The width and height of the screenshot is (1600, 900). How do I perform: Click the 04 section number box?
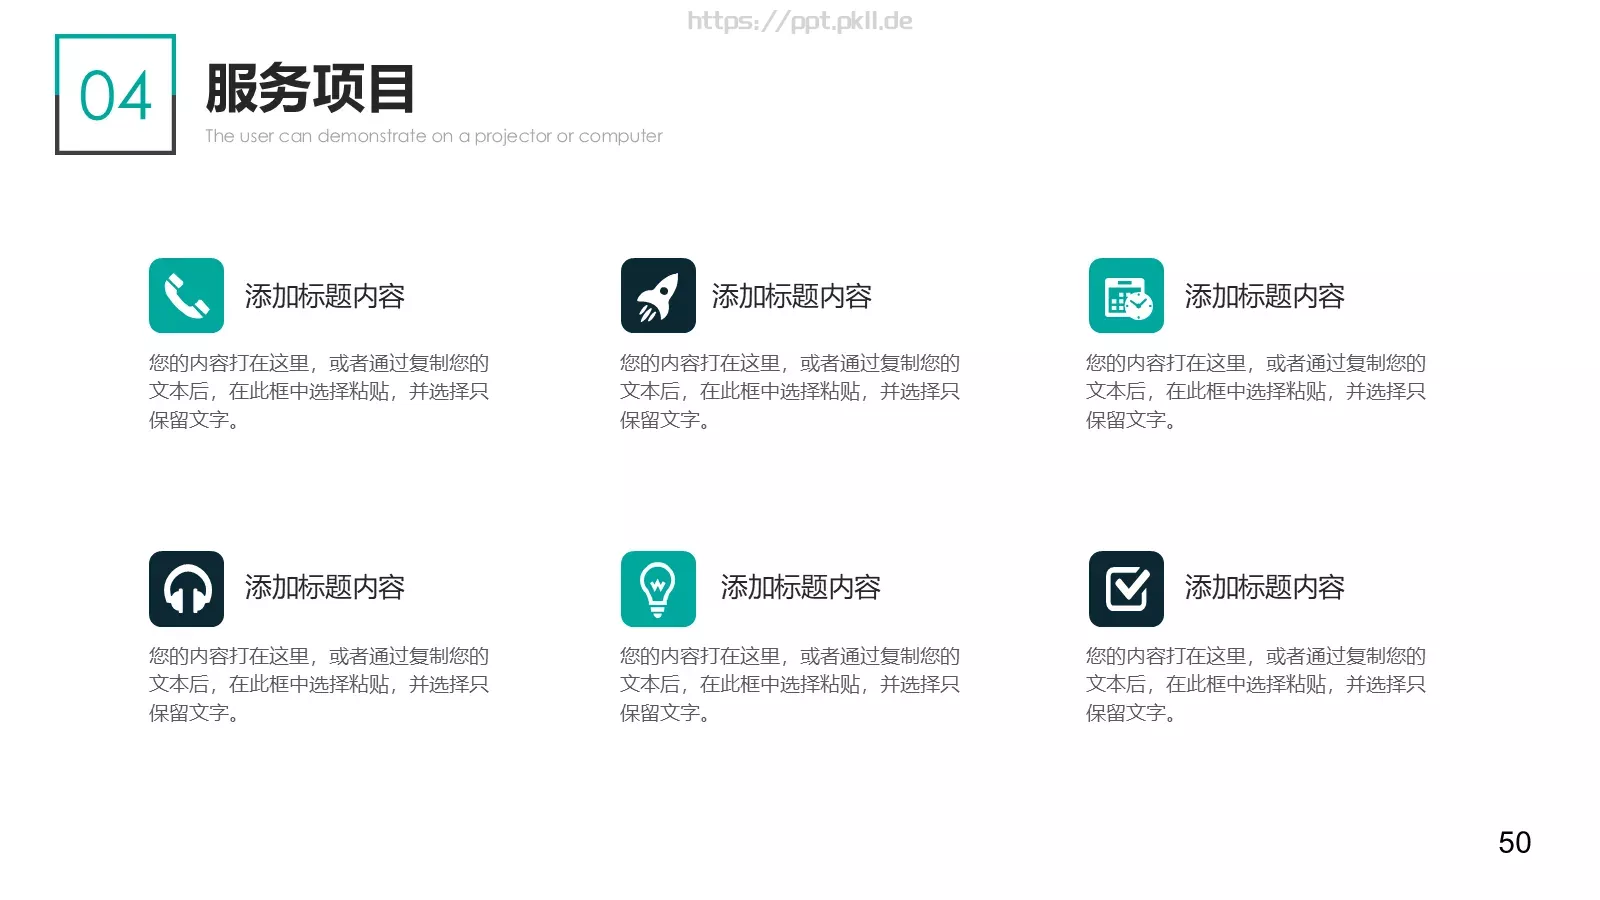[x=115, y=94]
